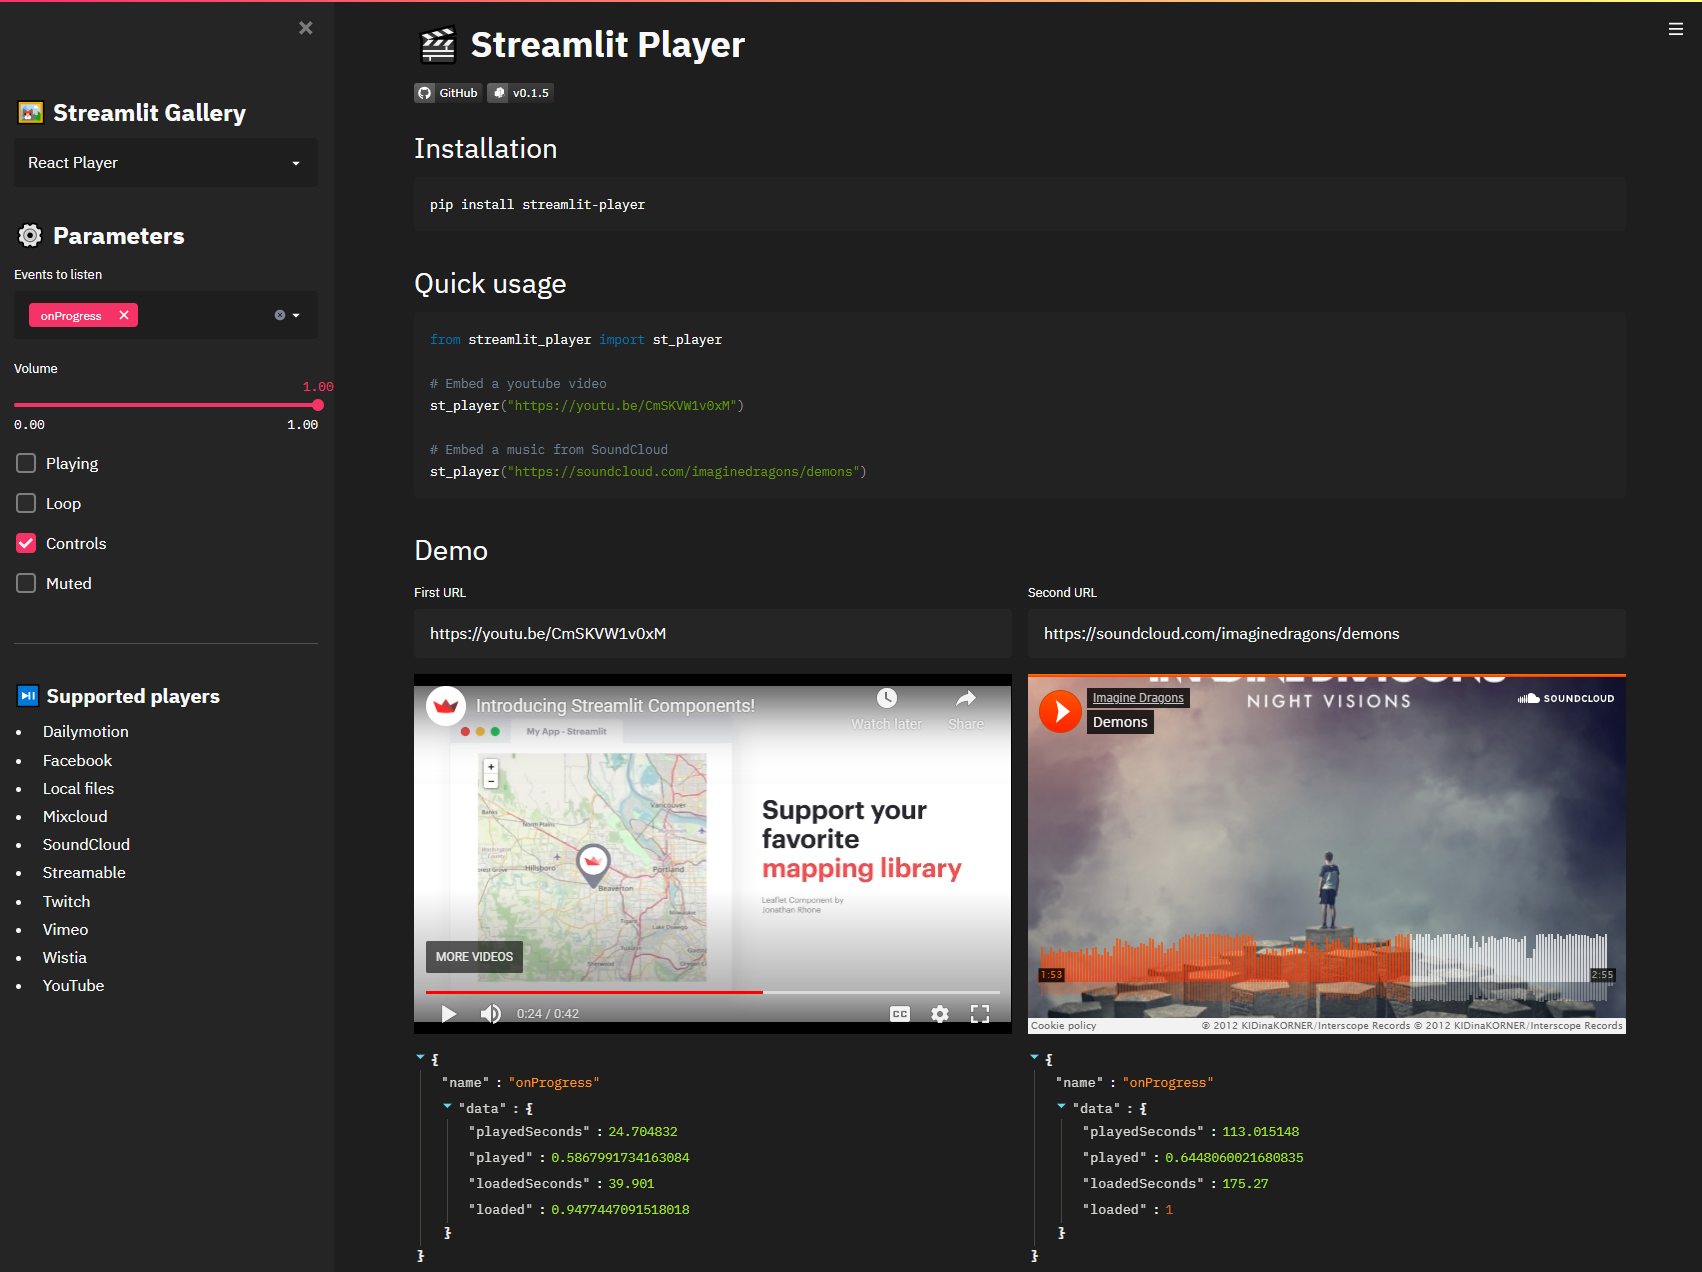Select Dailymotion in the supported players list

tap(86, 732)
